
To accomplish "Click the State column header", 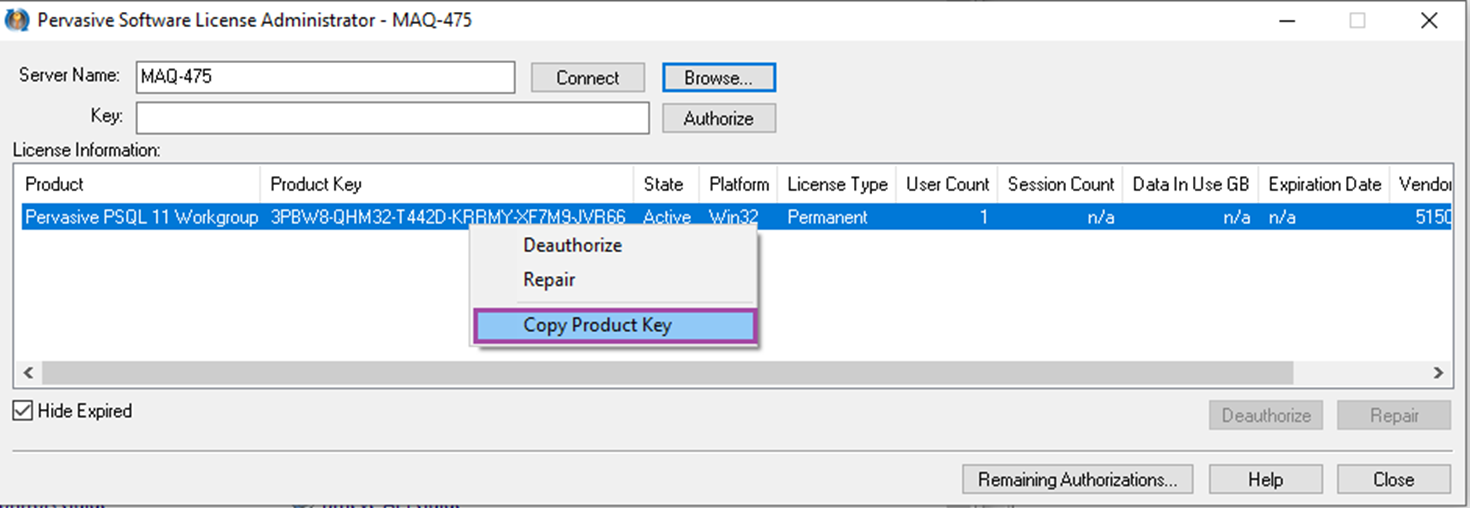I will coord(667,184).
